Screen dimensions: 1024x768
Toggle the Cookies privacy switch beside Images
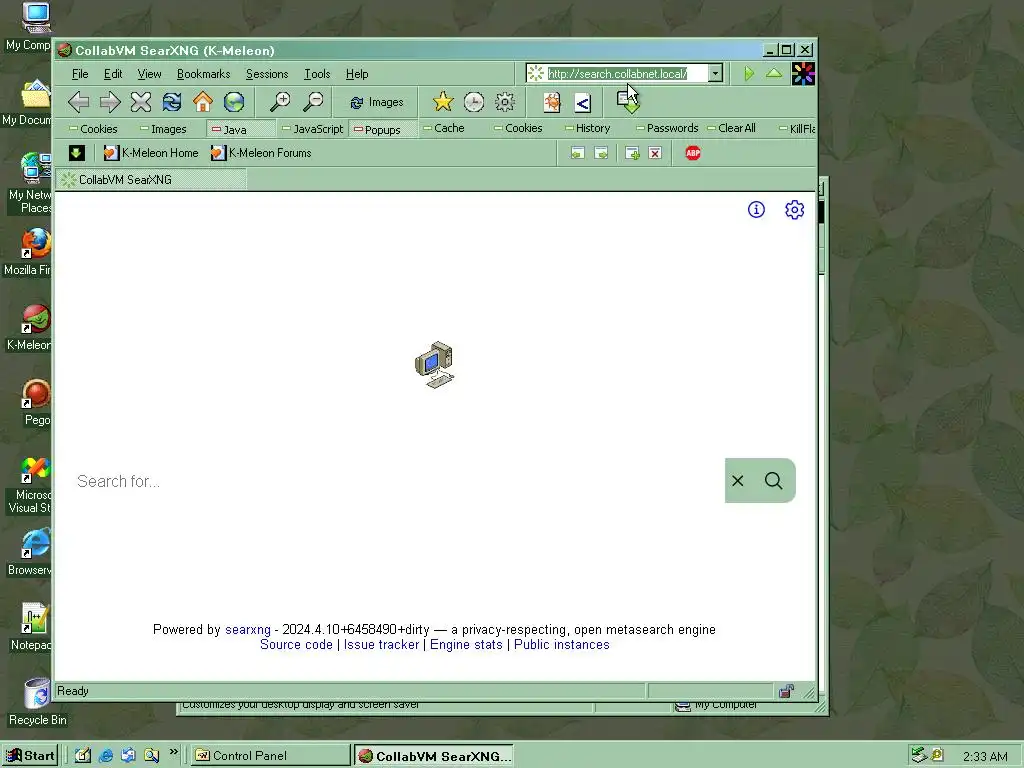[93, 129]
